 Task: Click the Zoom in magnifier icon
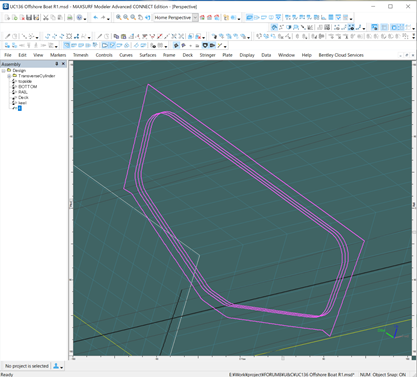(x=119, y=18)
